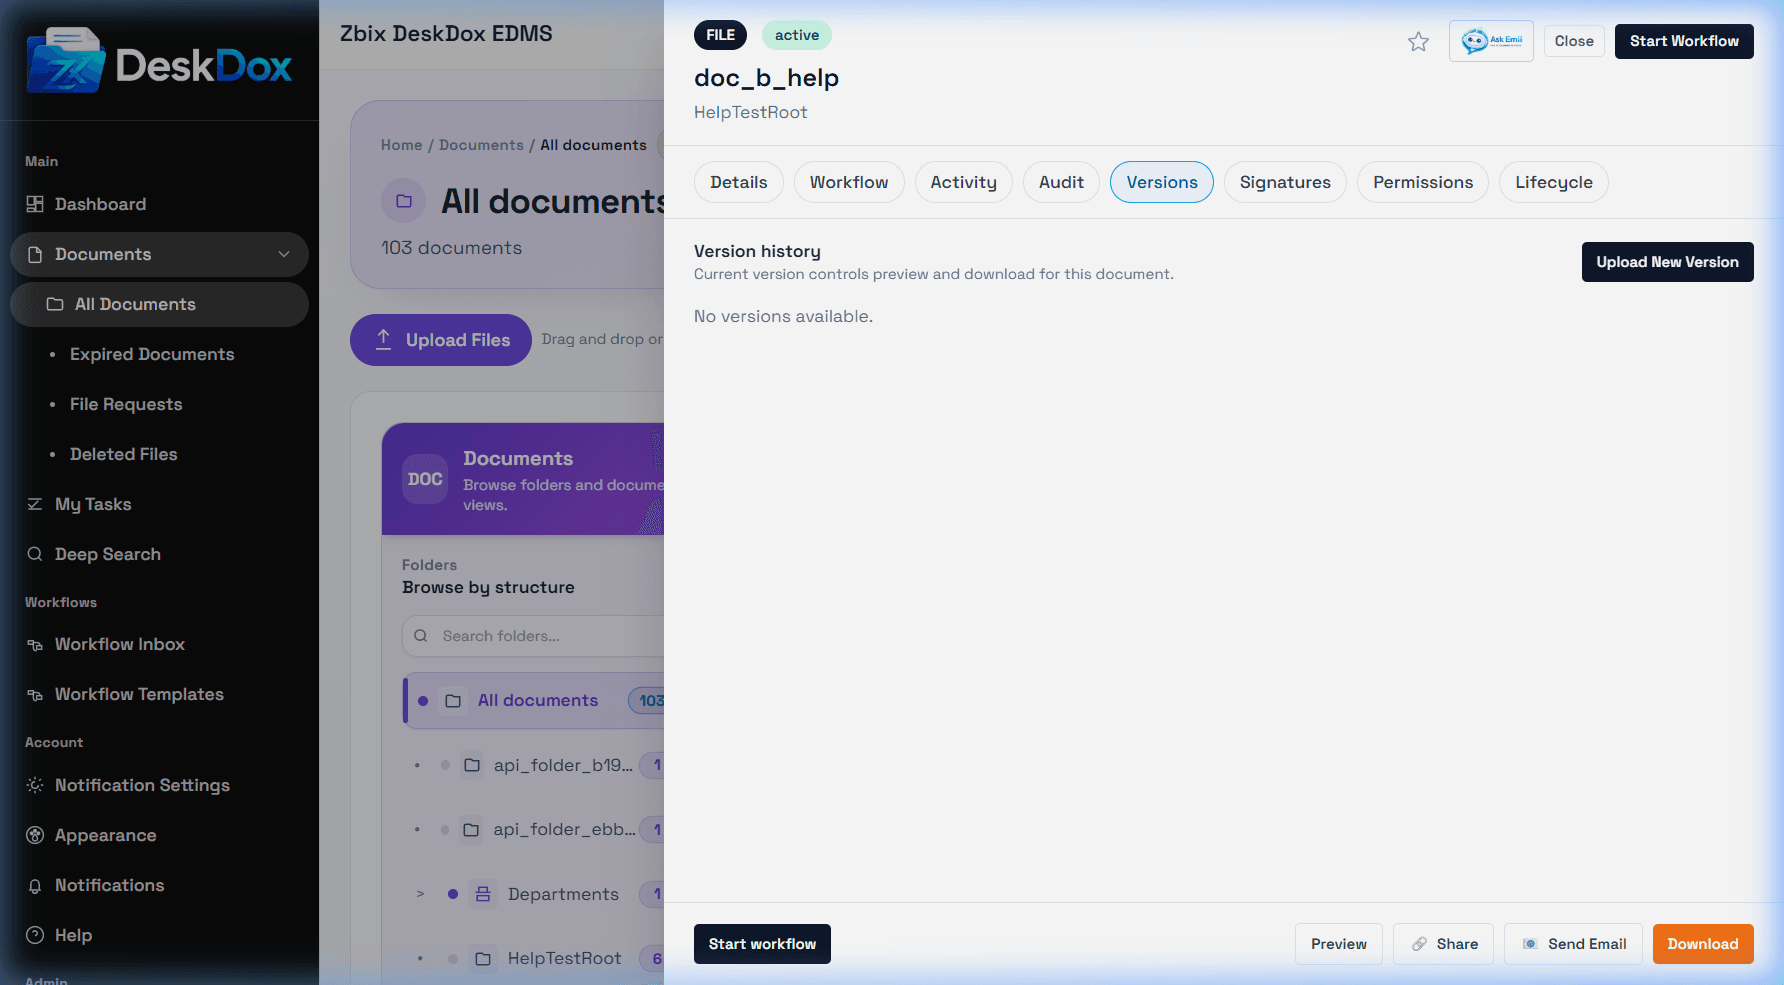Select api_folder_ebb... folder row

534,829
